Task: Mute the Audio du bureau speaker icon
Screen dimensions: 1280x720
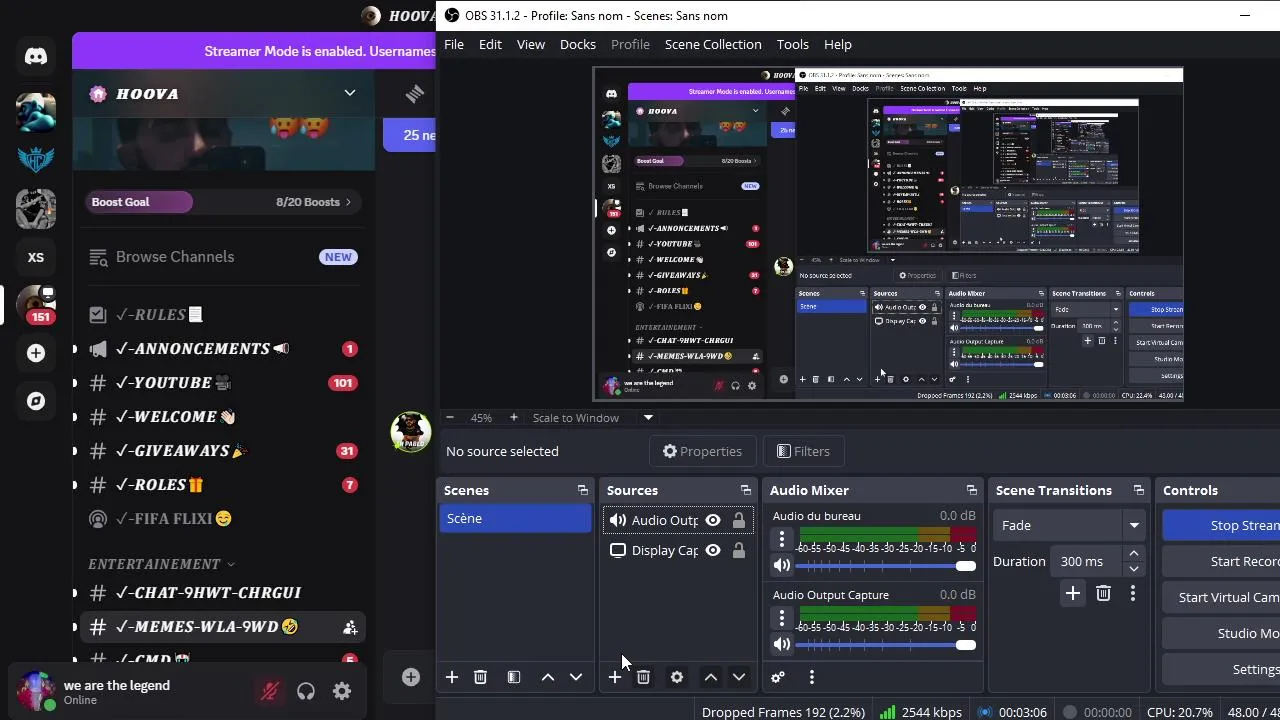Action: click(782, 565)
